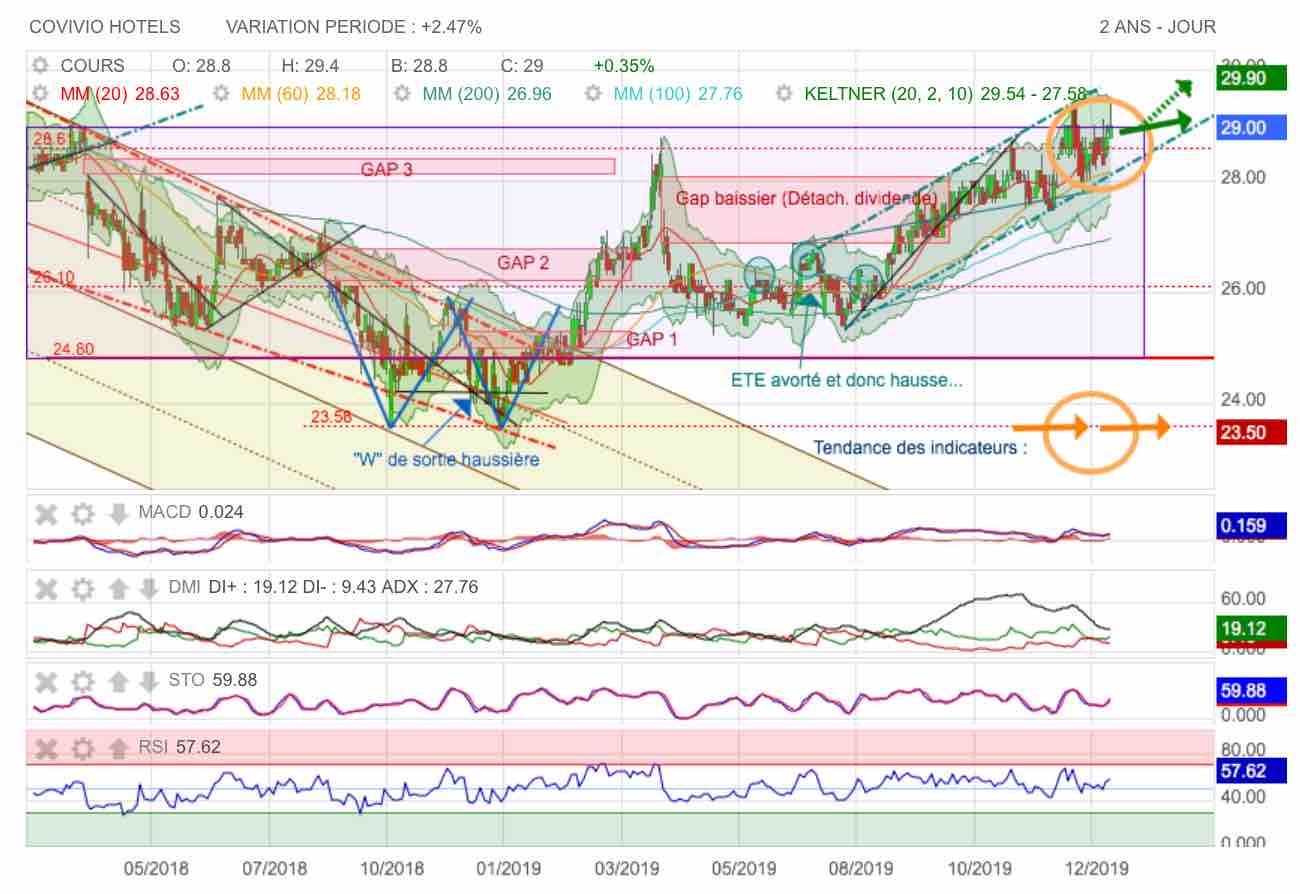Open settings gear for MM (20) average
This screenshot has width=1300, height=894.
pos(40,94)
